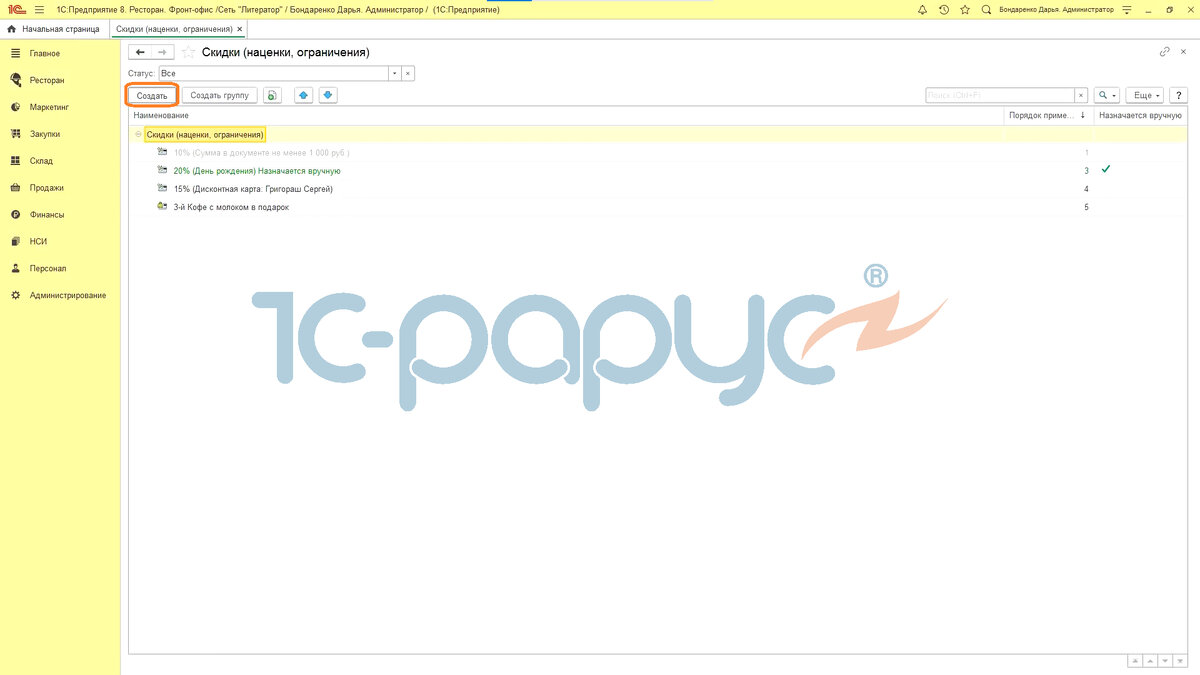The height and width of the screenshot is (675, 1200).
Task: Collapse the Скидки (наценки, ограничения) group
Action: (138, 134)
